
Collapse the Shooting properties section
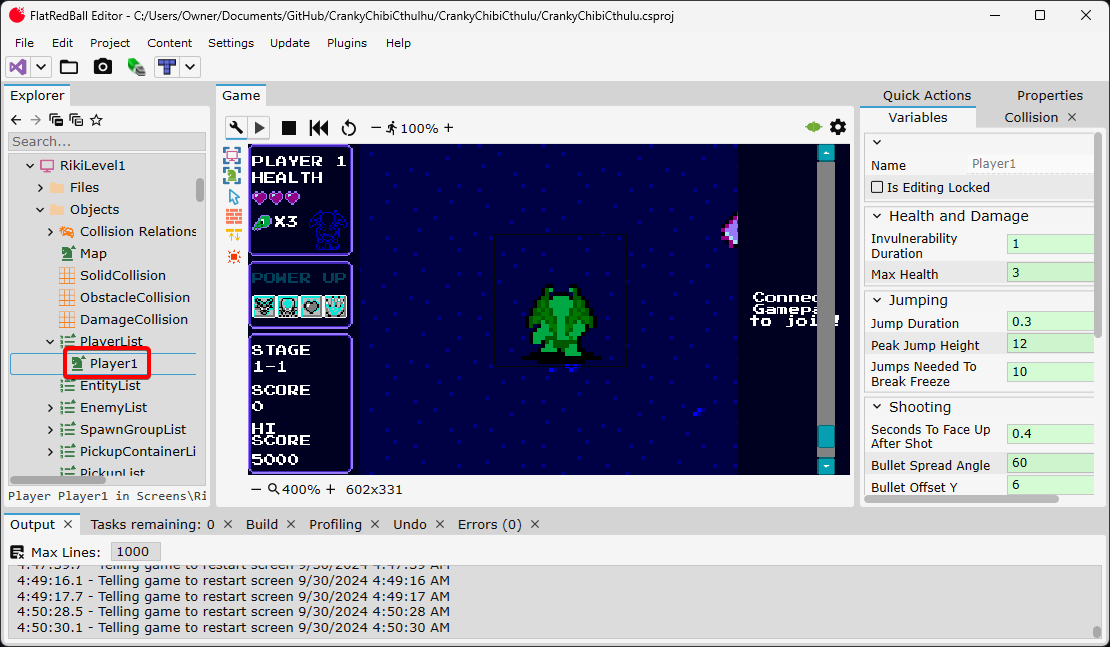(876, 407)
